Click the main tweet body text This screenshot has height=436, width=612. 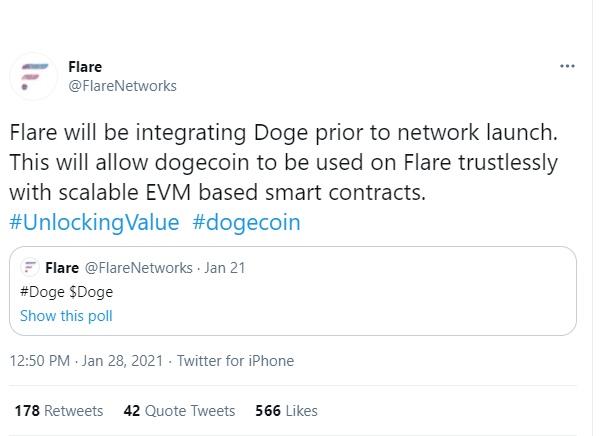tap(284, 162)
